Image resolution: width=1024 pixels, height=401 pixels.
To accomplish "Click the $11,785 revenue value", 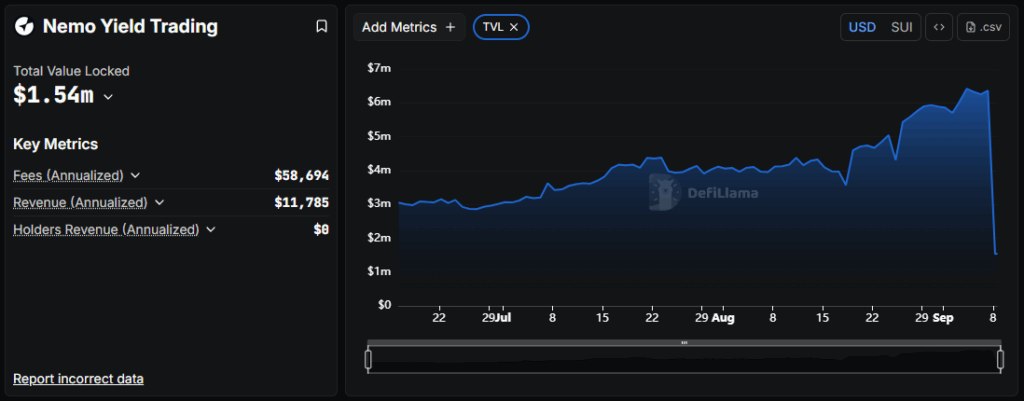I will 302,202.
